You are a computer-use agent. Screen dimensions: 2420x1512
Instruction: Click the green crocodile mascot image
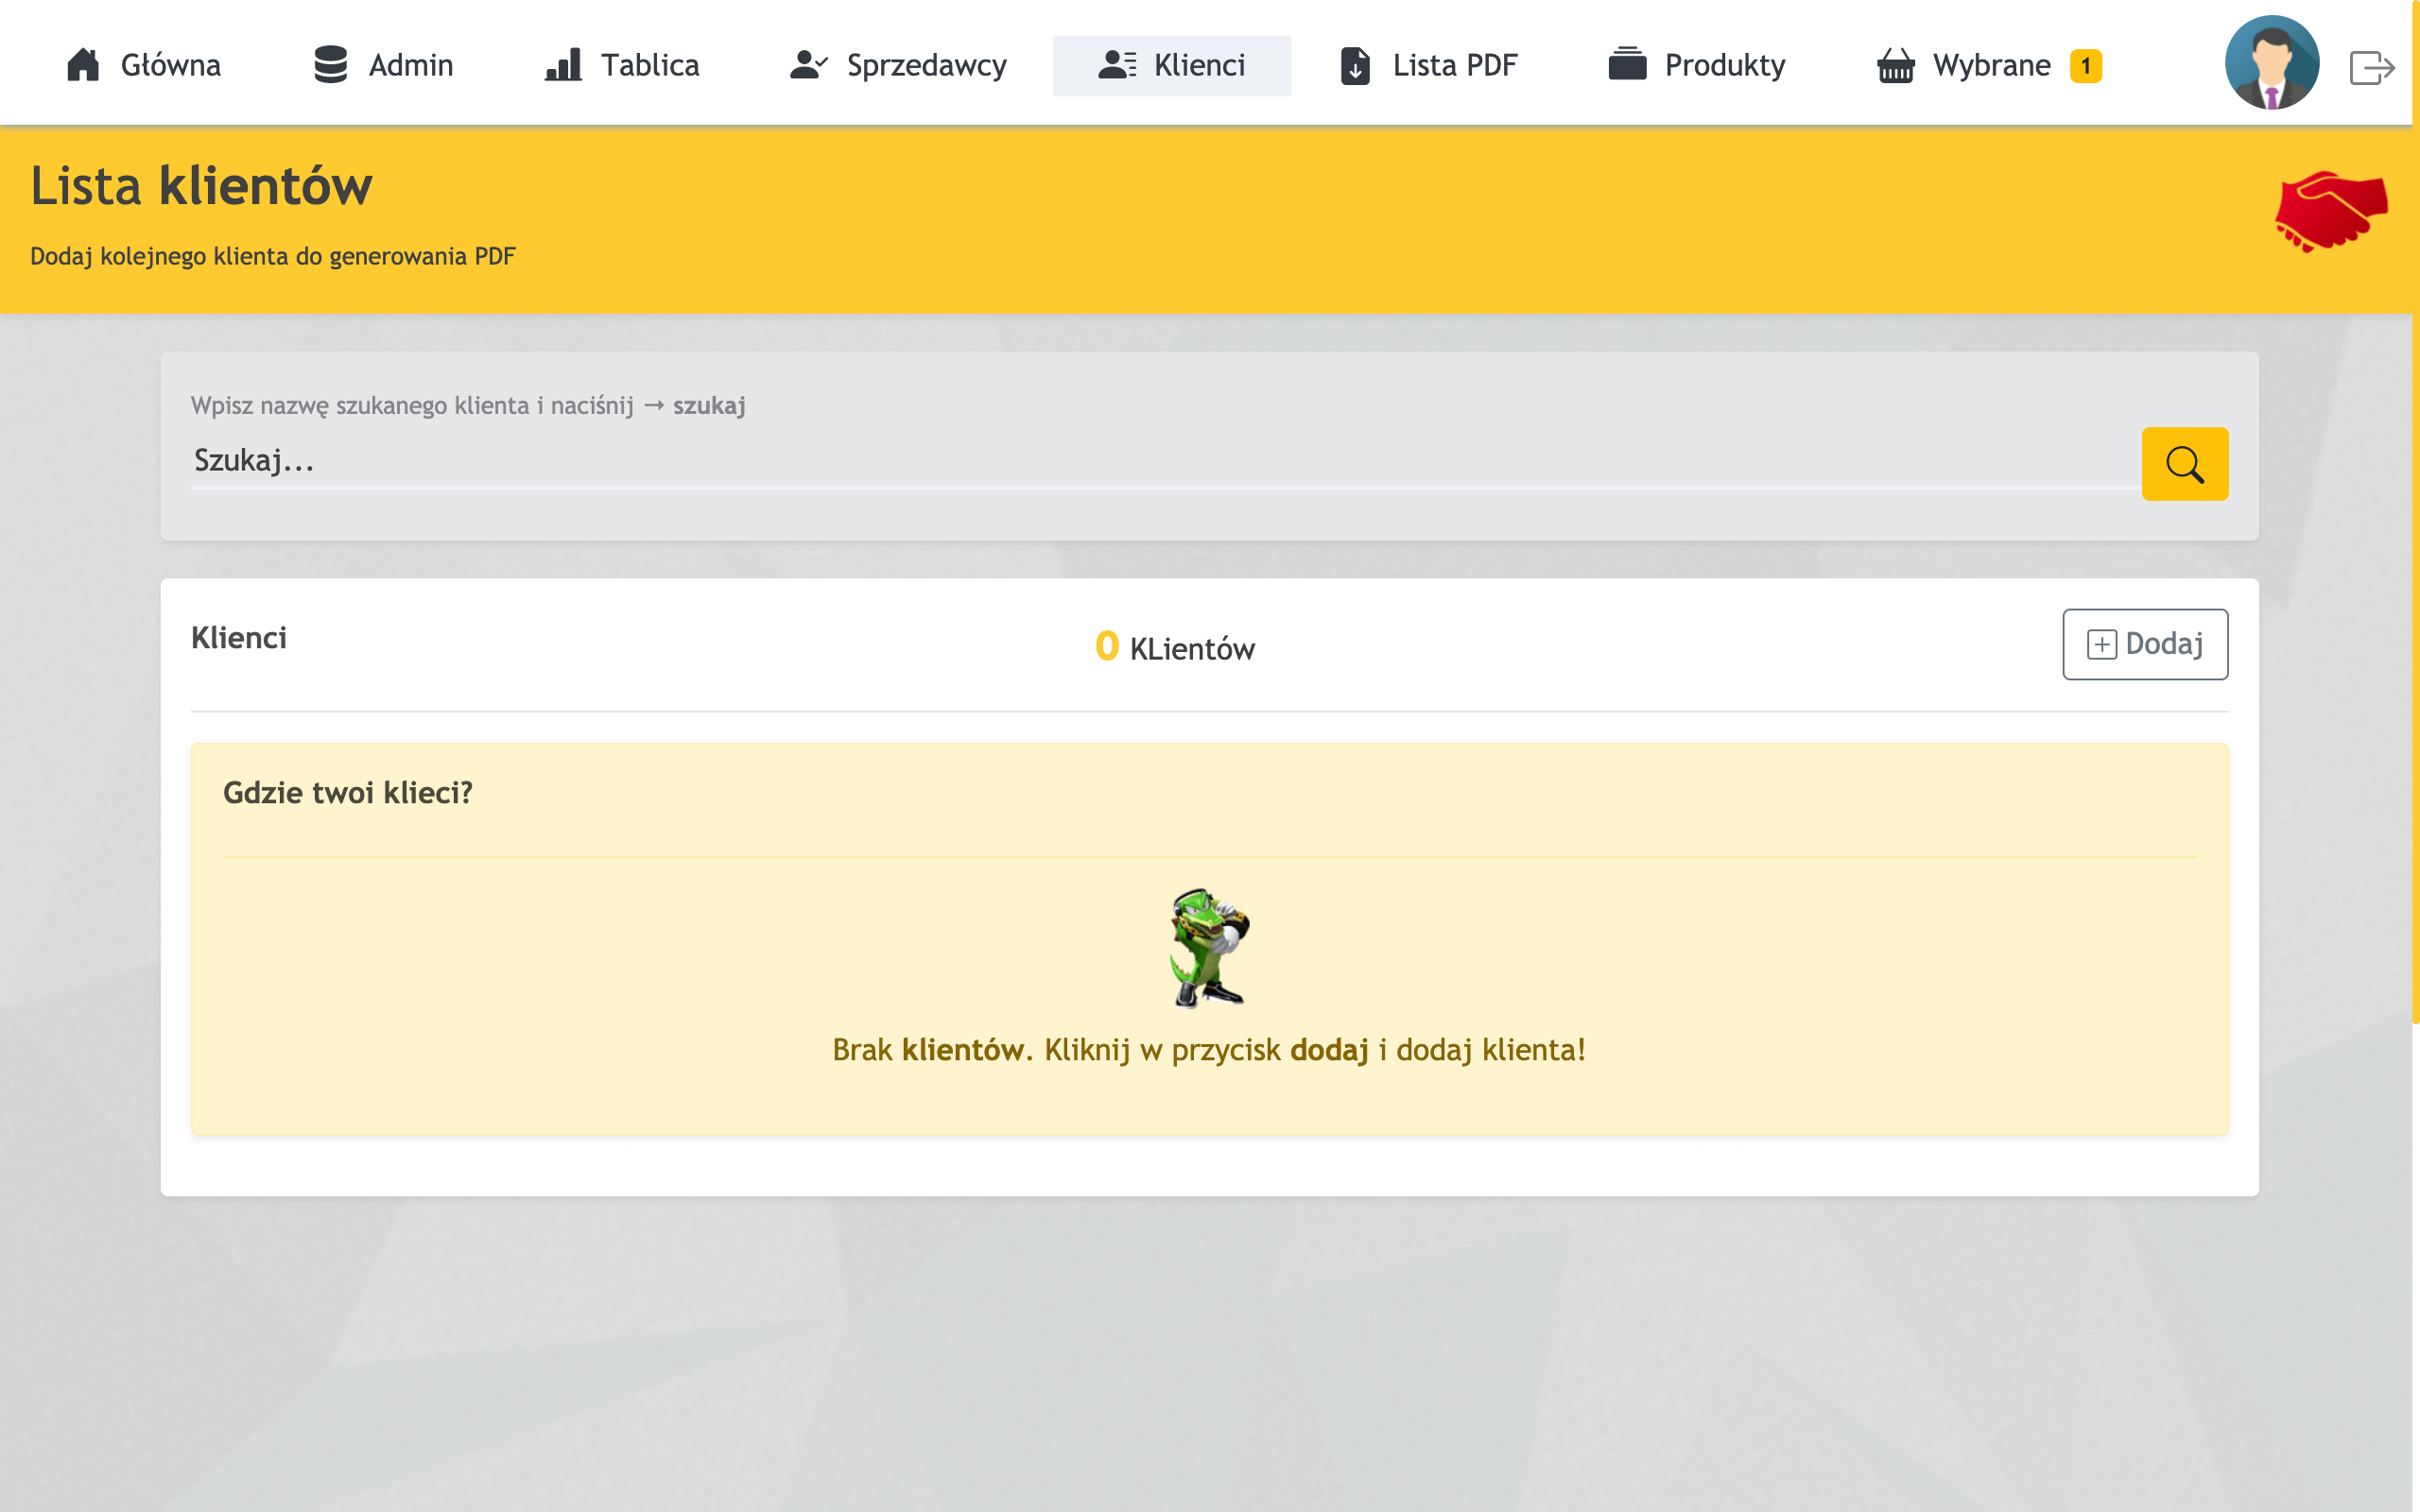(1209, 948)
